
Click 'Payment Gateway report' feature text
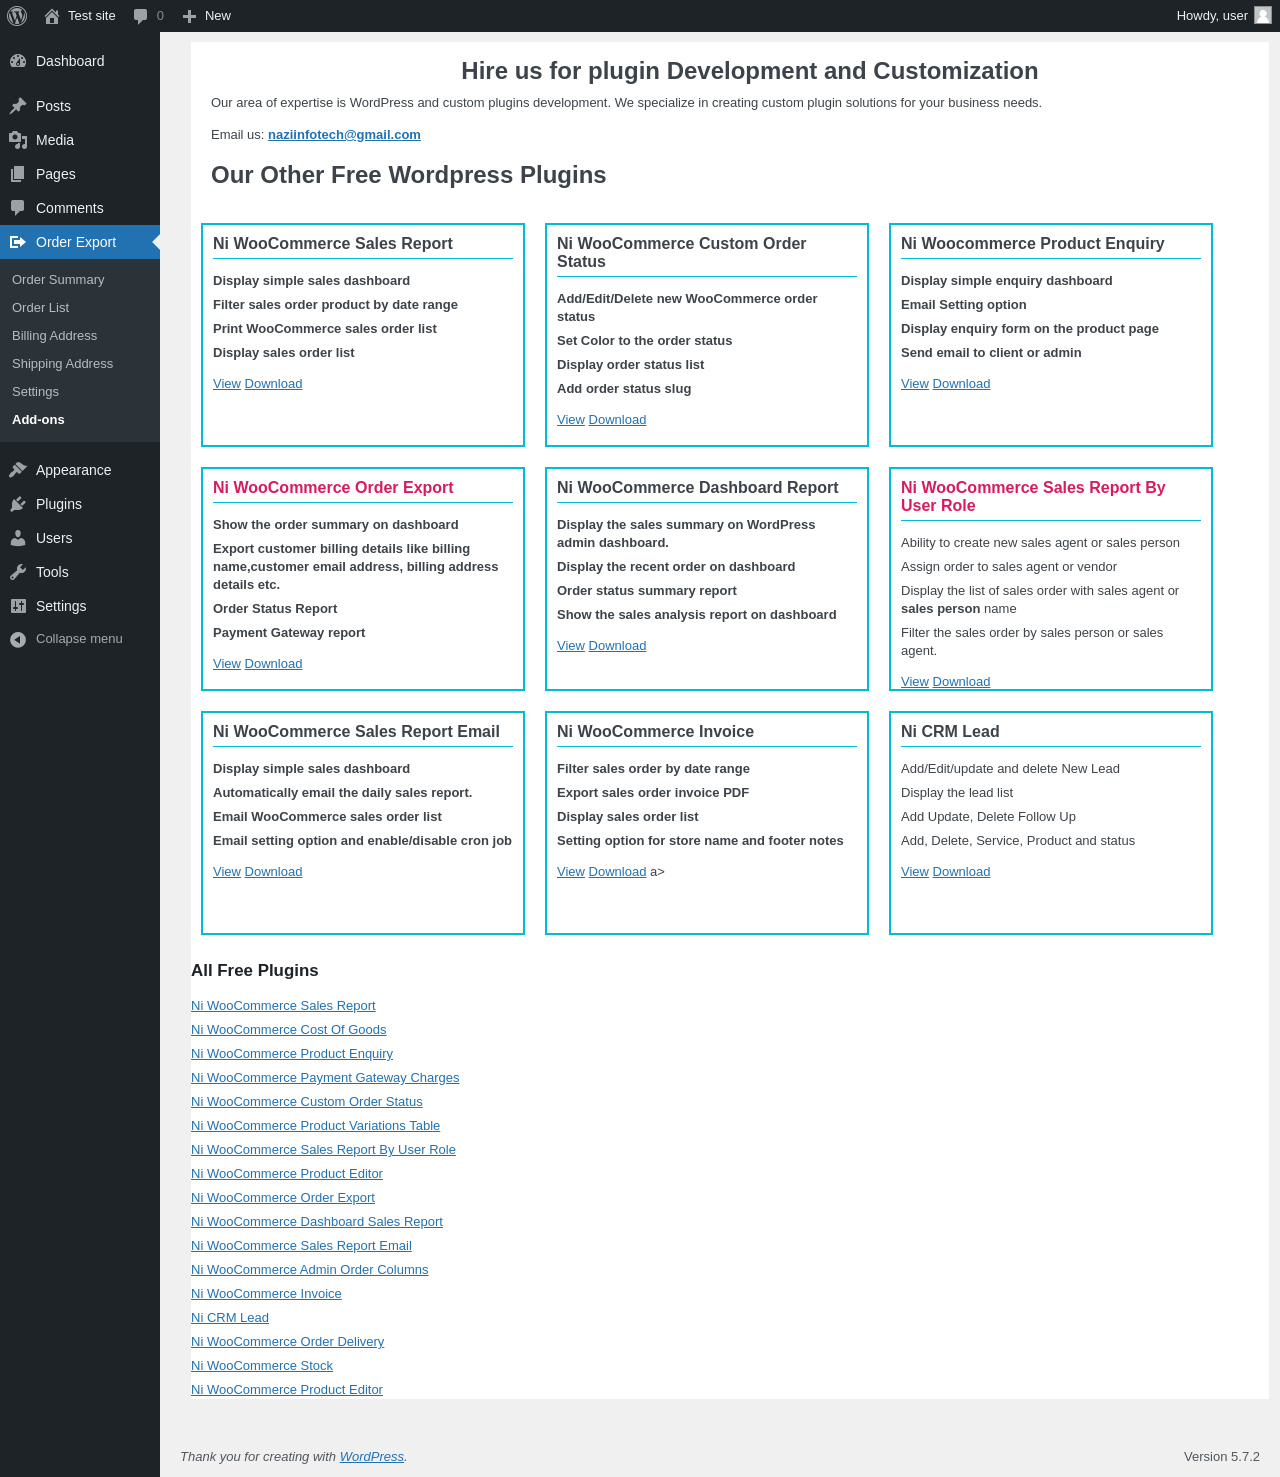[x=289, y=633]
